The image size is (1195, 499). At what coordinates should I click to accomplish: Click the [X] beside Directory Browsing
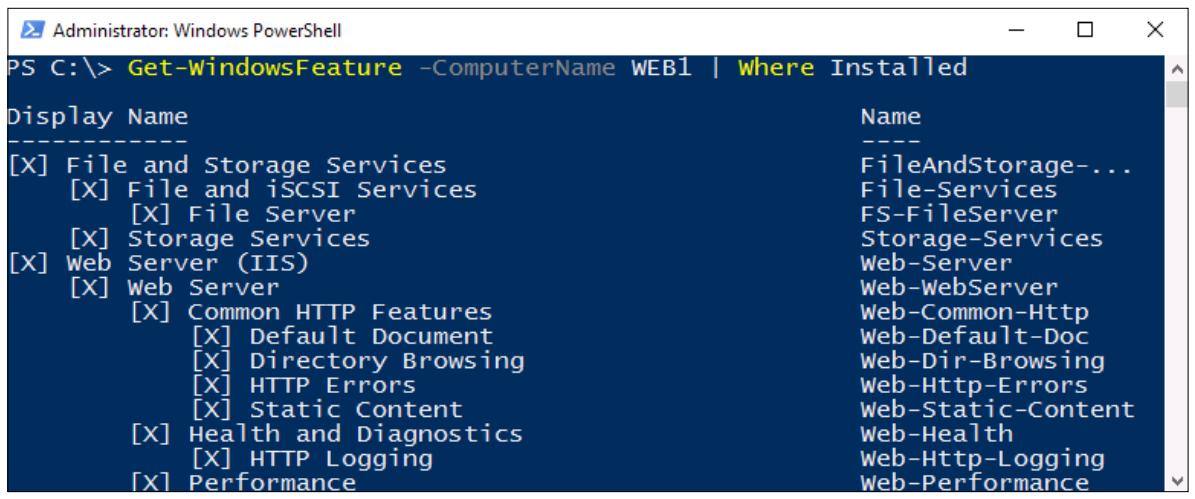click(x=211, y=360)
